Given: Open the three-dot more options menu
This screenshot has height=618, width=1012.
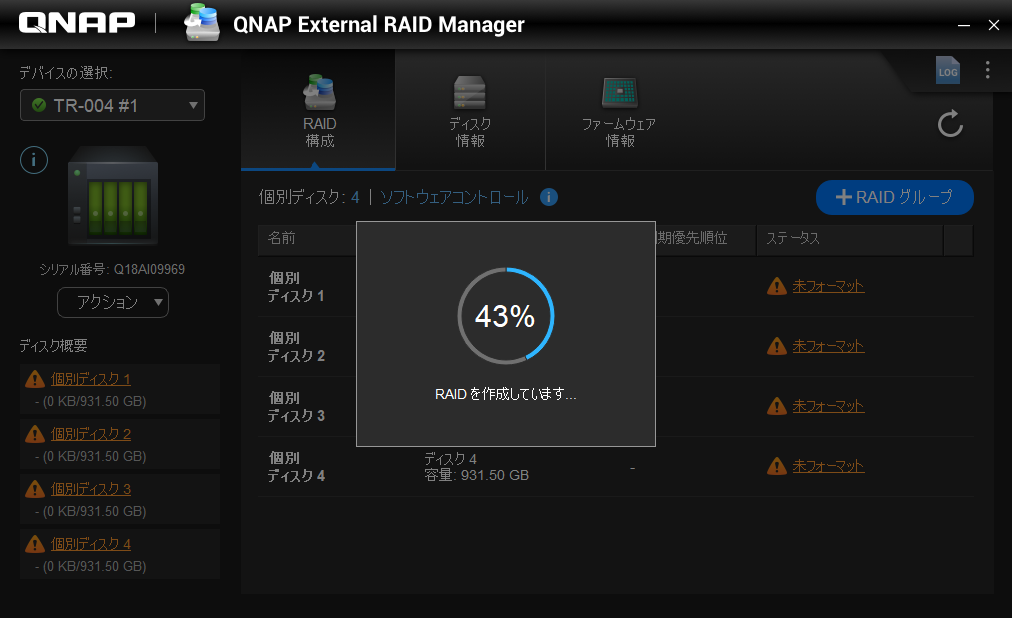Looking at the screenshot, I should (x=987, y=70).
